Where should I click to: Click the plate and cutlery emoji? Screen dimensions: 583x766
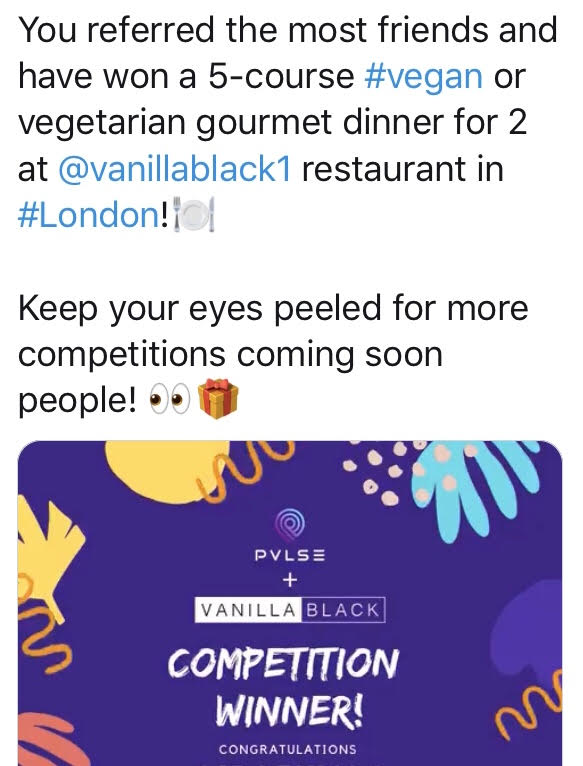point(194,214)
